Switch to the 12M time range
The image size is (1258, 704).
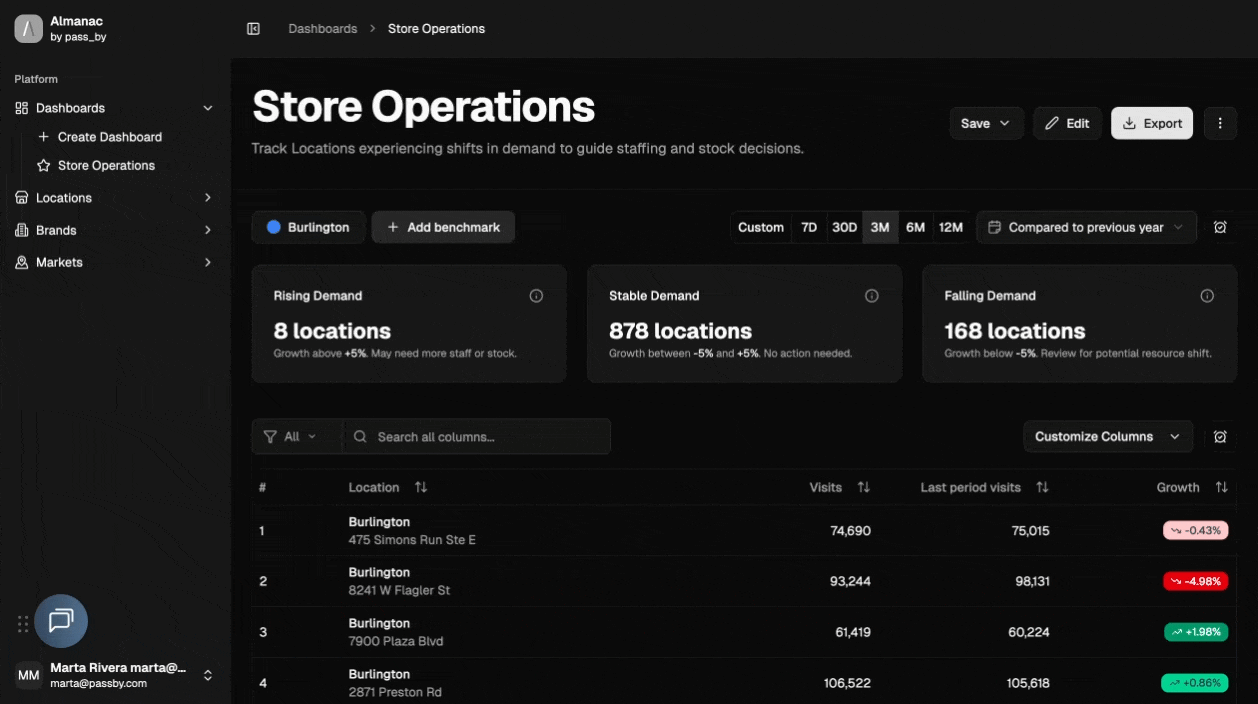click(950, 227)
